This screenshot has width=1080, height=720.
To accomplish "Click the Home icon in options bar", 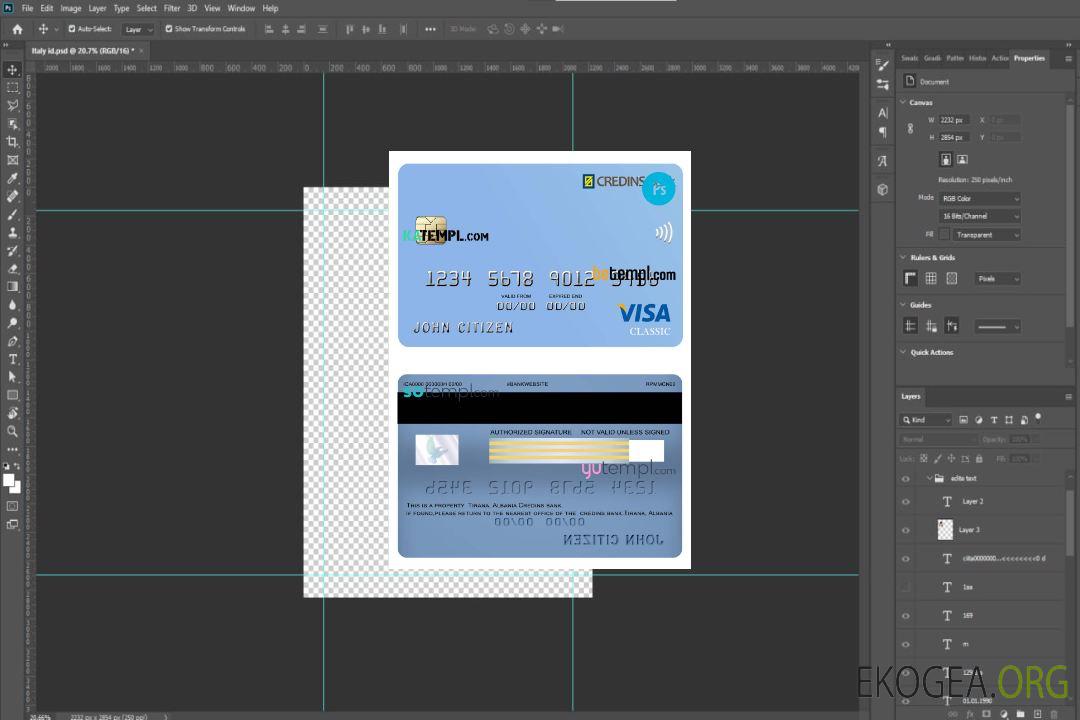I will pos(17,29).
